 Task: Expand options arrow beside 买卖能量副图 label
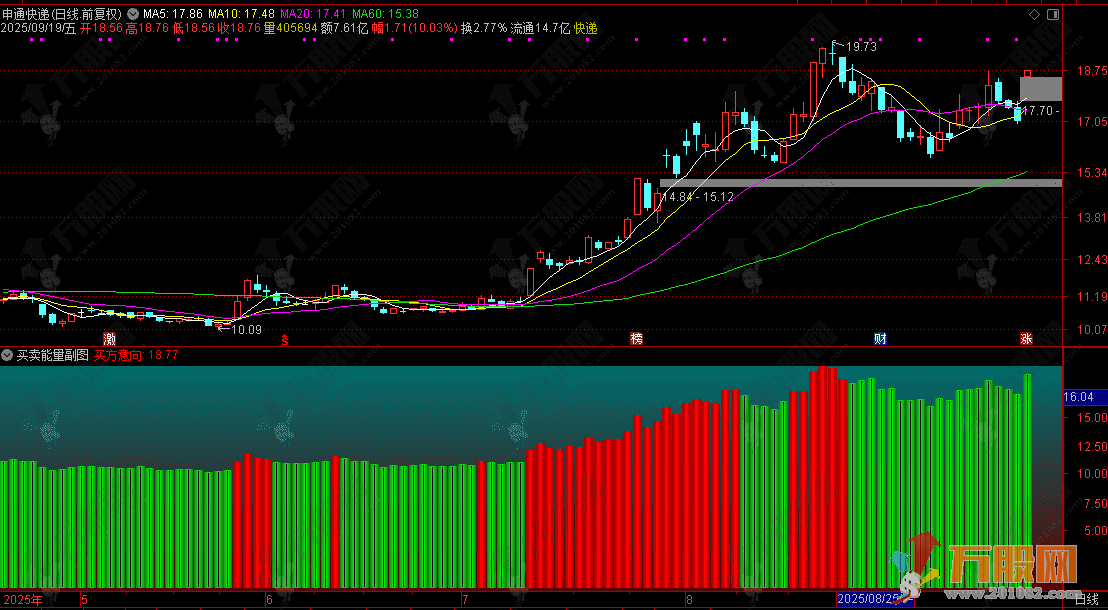pyautogui.click(x=8, y=355)
